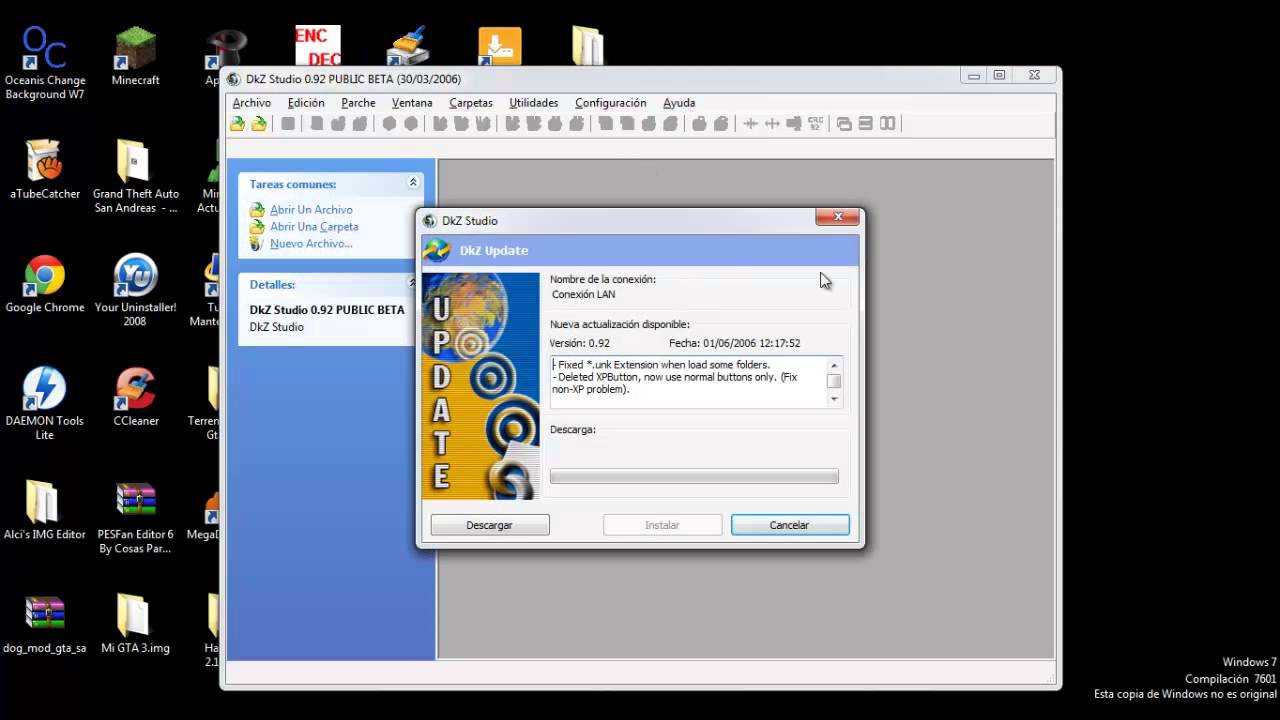Click the Instalar button
The height and width of the screenshot is (720, 1280).
pyautogui.click(x=662, y=525)
